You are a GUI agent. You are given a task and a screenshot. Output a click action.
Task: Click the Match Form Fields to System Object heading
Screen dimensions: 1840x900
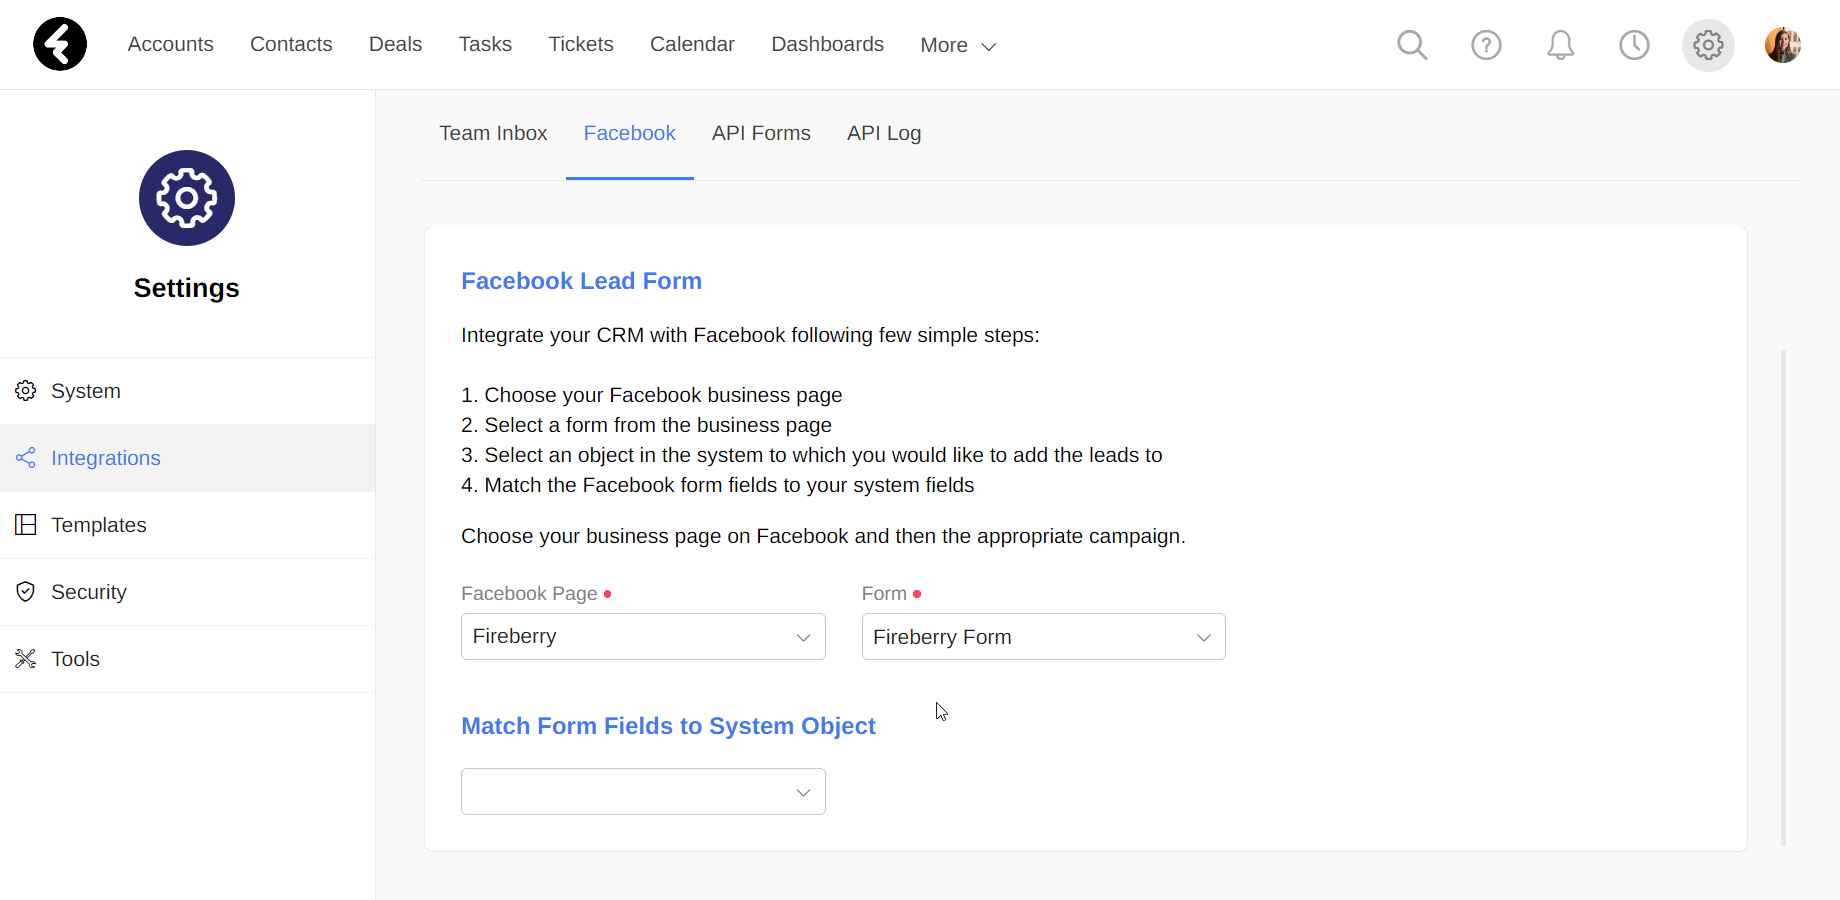pyautogui.click(x=668, y=726)
